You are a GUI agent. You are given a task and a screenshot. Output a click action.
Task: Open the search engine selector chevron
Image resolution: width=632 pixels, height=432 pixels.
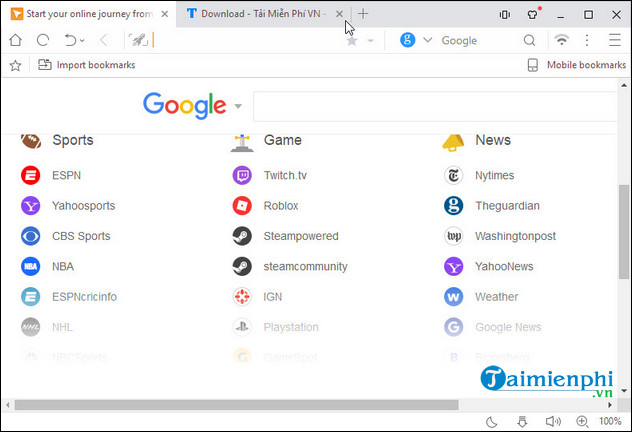tap(428, 40)
